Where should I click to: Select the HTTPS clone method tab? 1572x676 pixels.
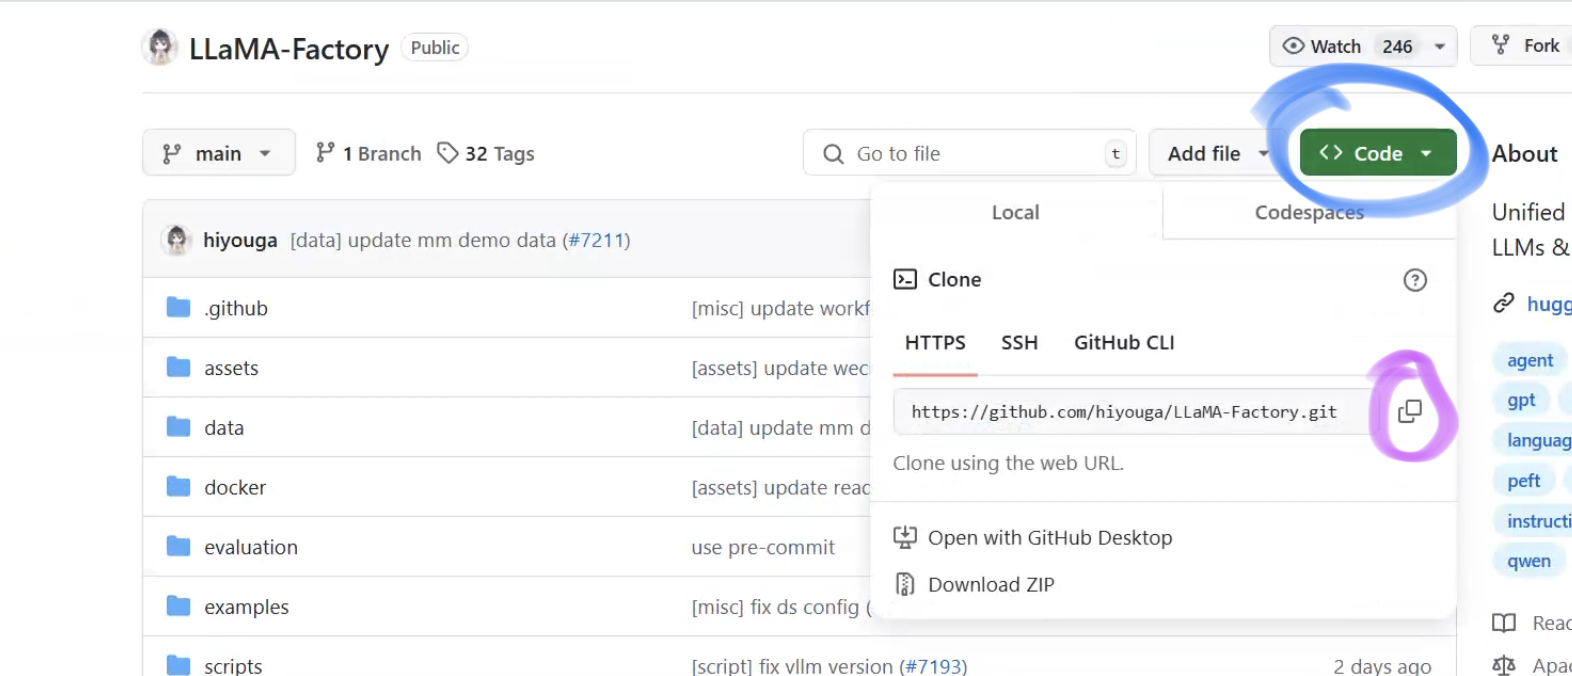pyautogui.click(x=935, y=343)
